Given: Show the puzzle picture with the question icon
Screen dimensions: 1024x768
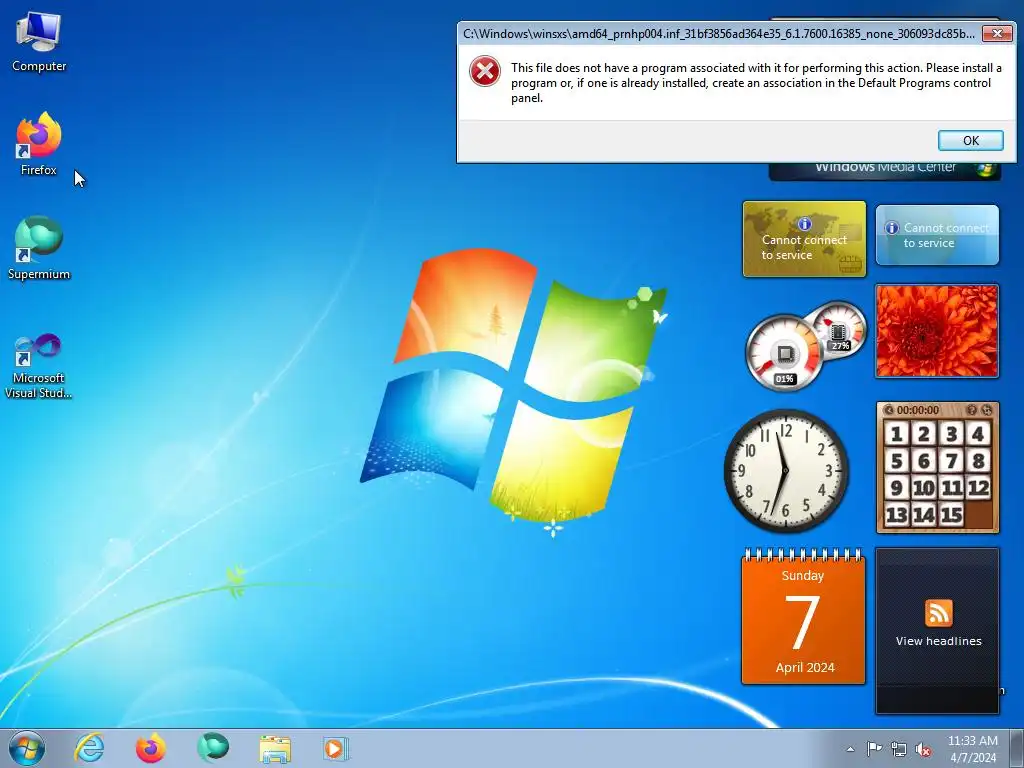Looking at the screenshot, I should (x=972, y=410).
